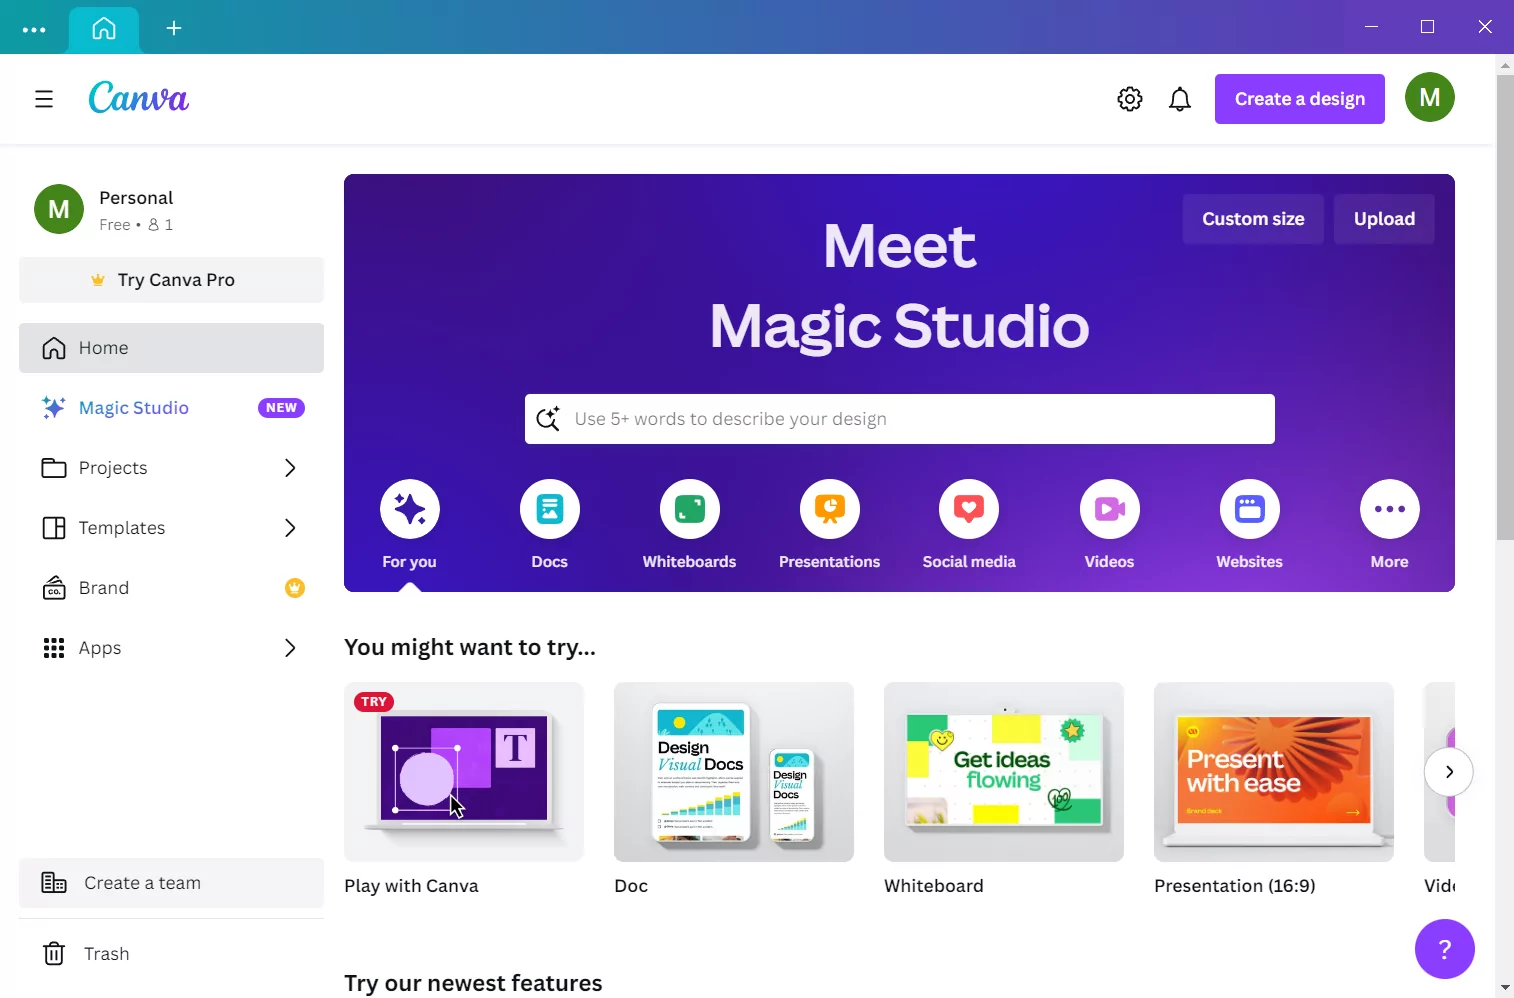Click the NEW badge beside Magic Studio
Viewport: 1514px width, 998px height.
pos(281,408)
